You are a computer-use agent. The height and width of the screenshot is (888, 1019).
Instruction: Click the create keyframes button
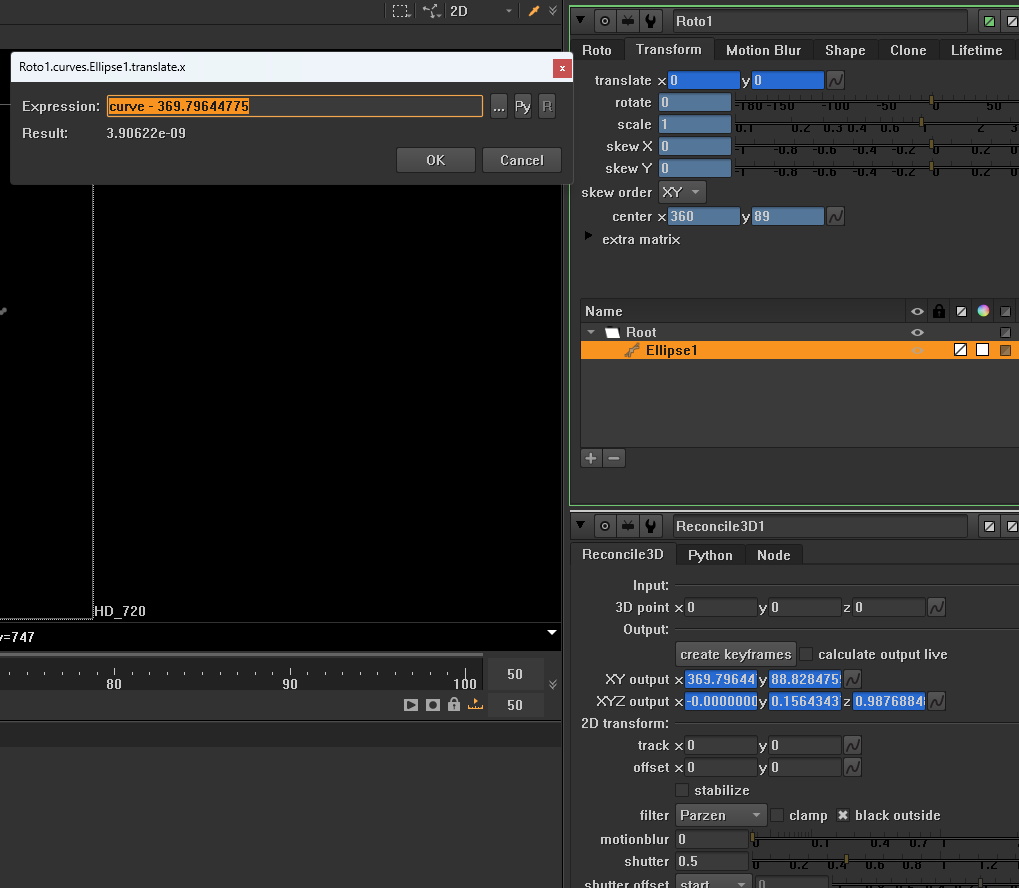click(736, 654)
